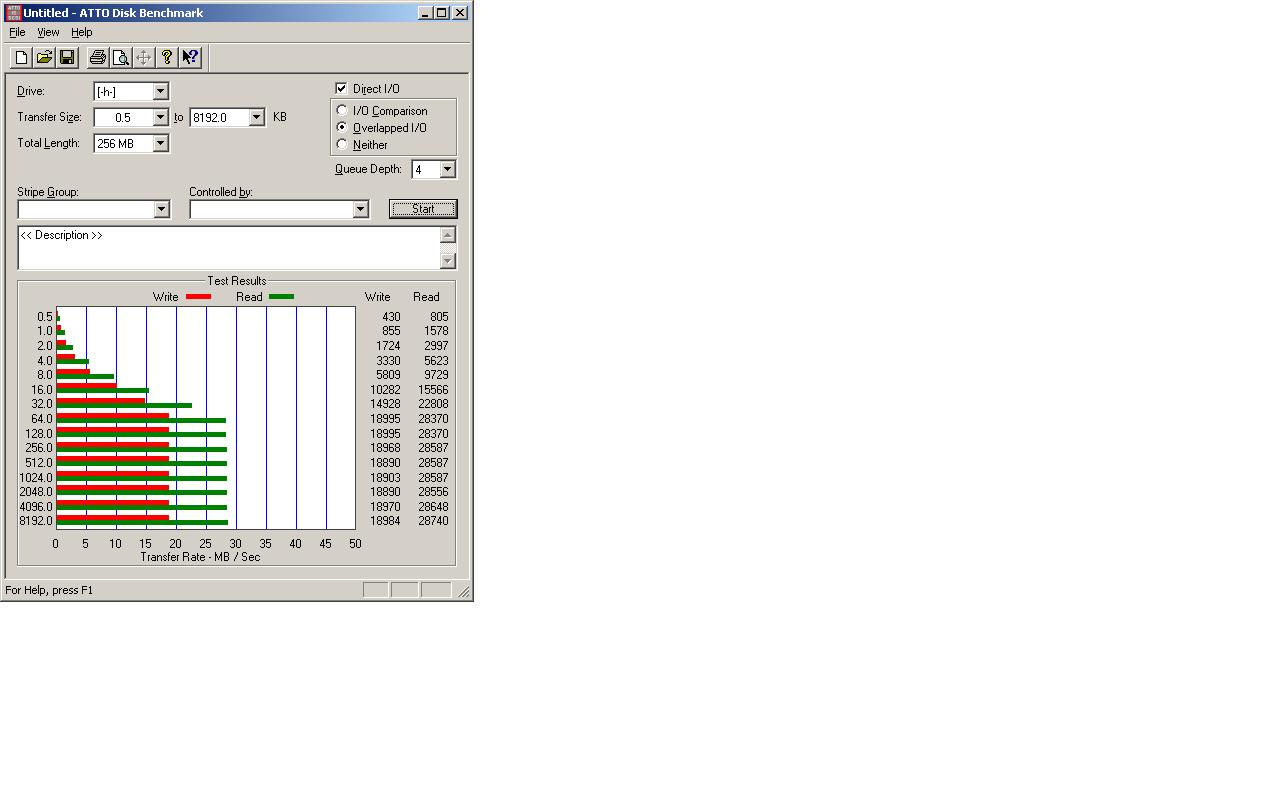Image resolution: width=1280 pixels, height=800 pixels.
Task: Click the question mark About icon
Action: click(166, 58)
